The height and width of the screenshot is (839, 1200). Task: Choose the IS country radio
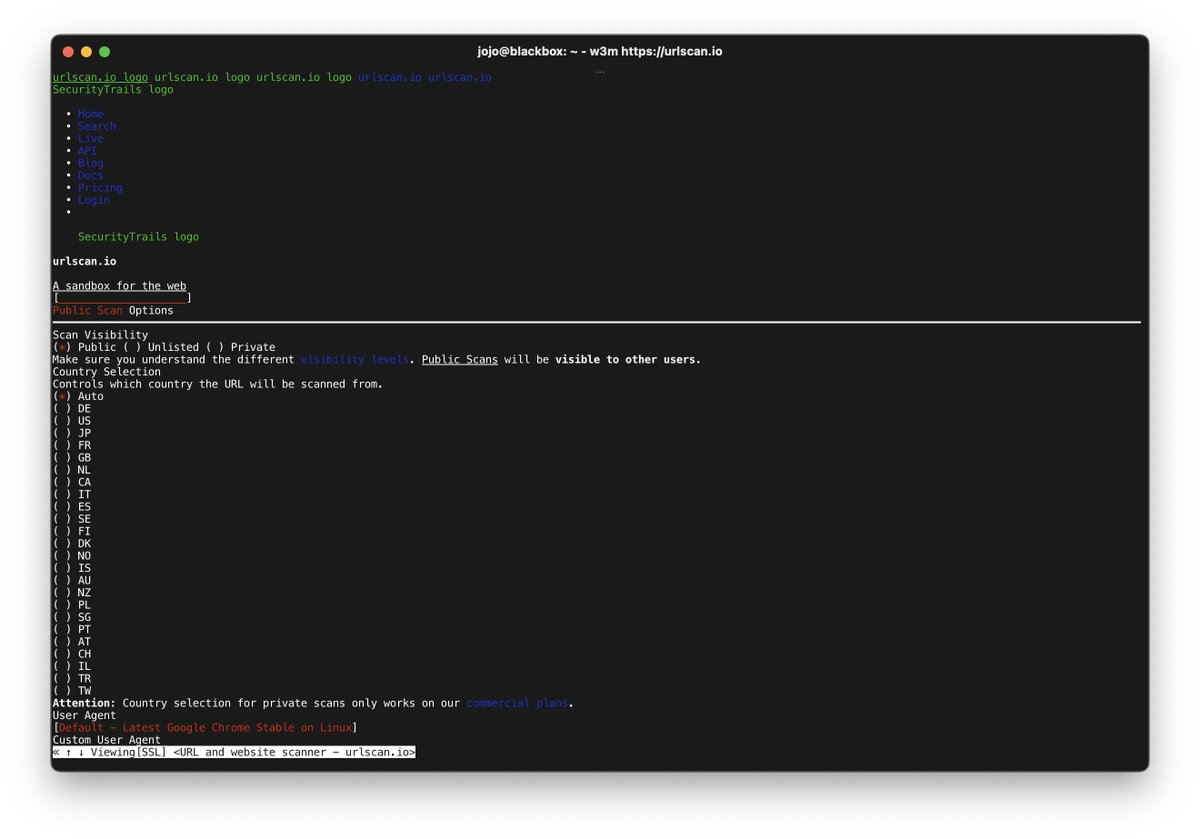(62, 568)
